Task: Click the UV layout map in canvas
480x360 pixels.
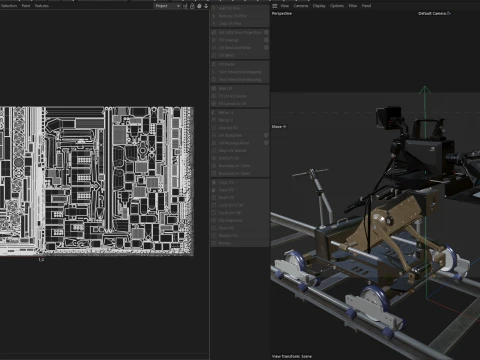Action: [x=97, y=181]
